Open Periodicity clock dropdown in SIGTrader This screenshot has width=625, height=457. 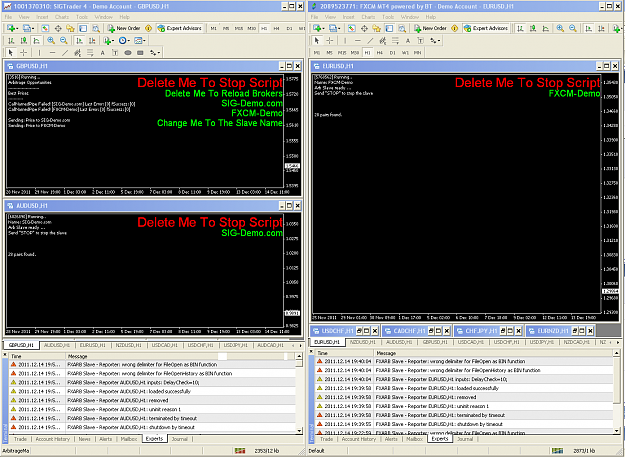(124, 41)
